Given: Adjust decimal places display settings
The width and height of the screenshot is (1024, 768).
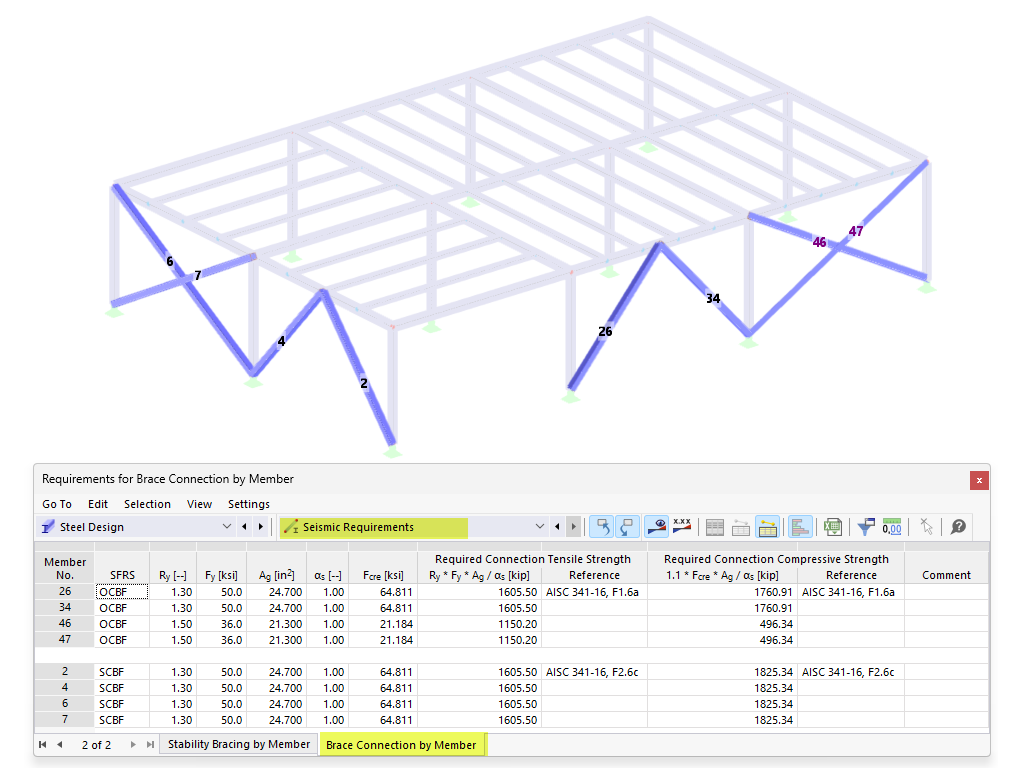Looking at the screenshot, I should [x=892, y=527].
